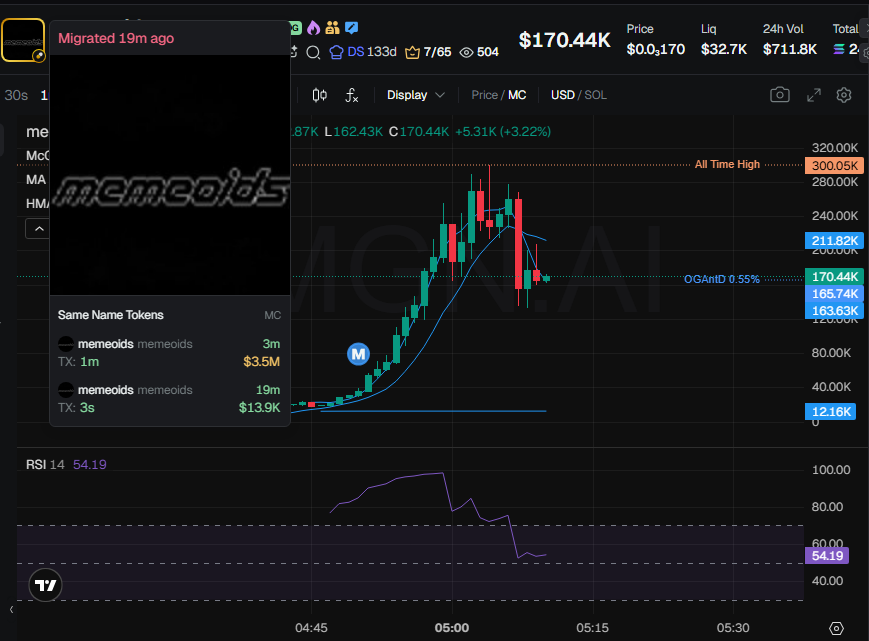The image size is (869, 641).
Task: Collapse the indicator legend chevron
Action: [39, 229]
